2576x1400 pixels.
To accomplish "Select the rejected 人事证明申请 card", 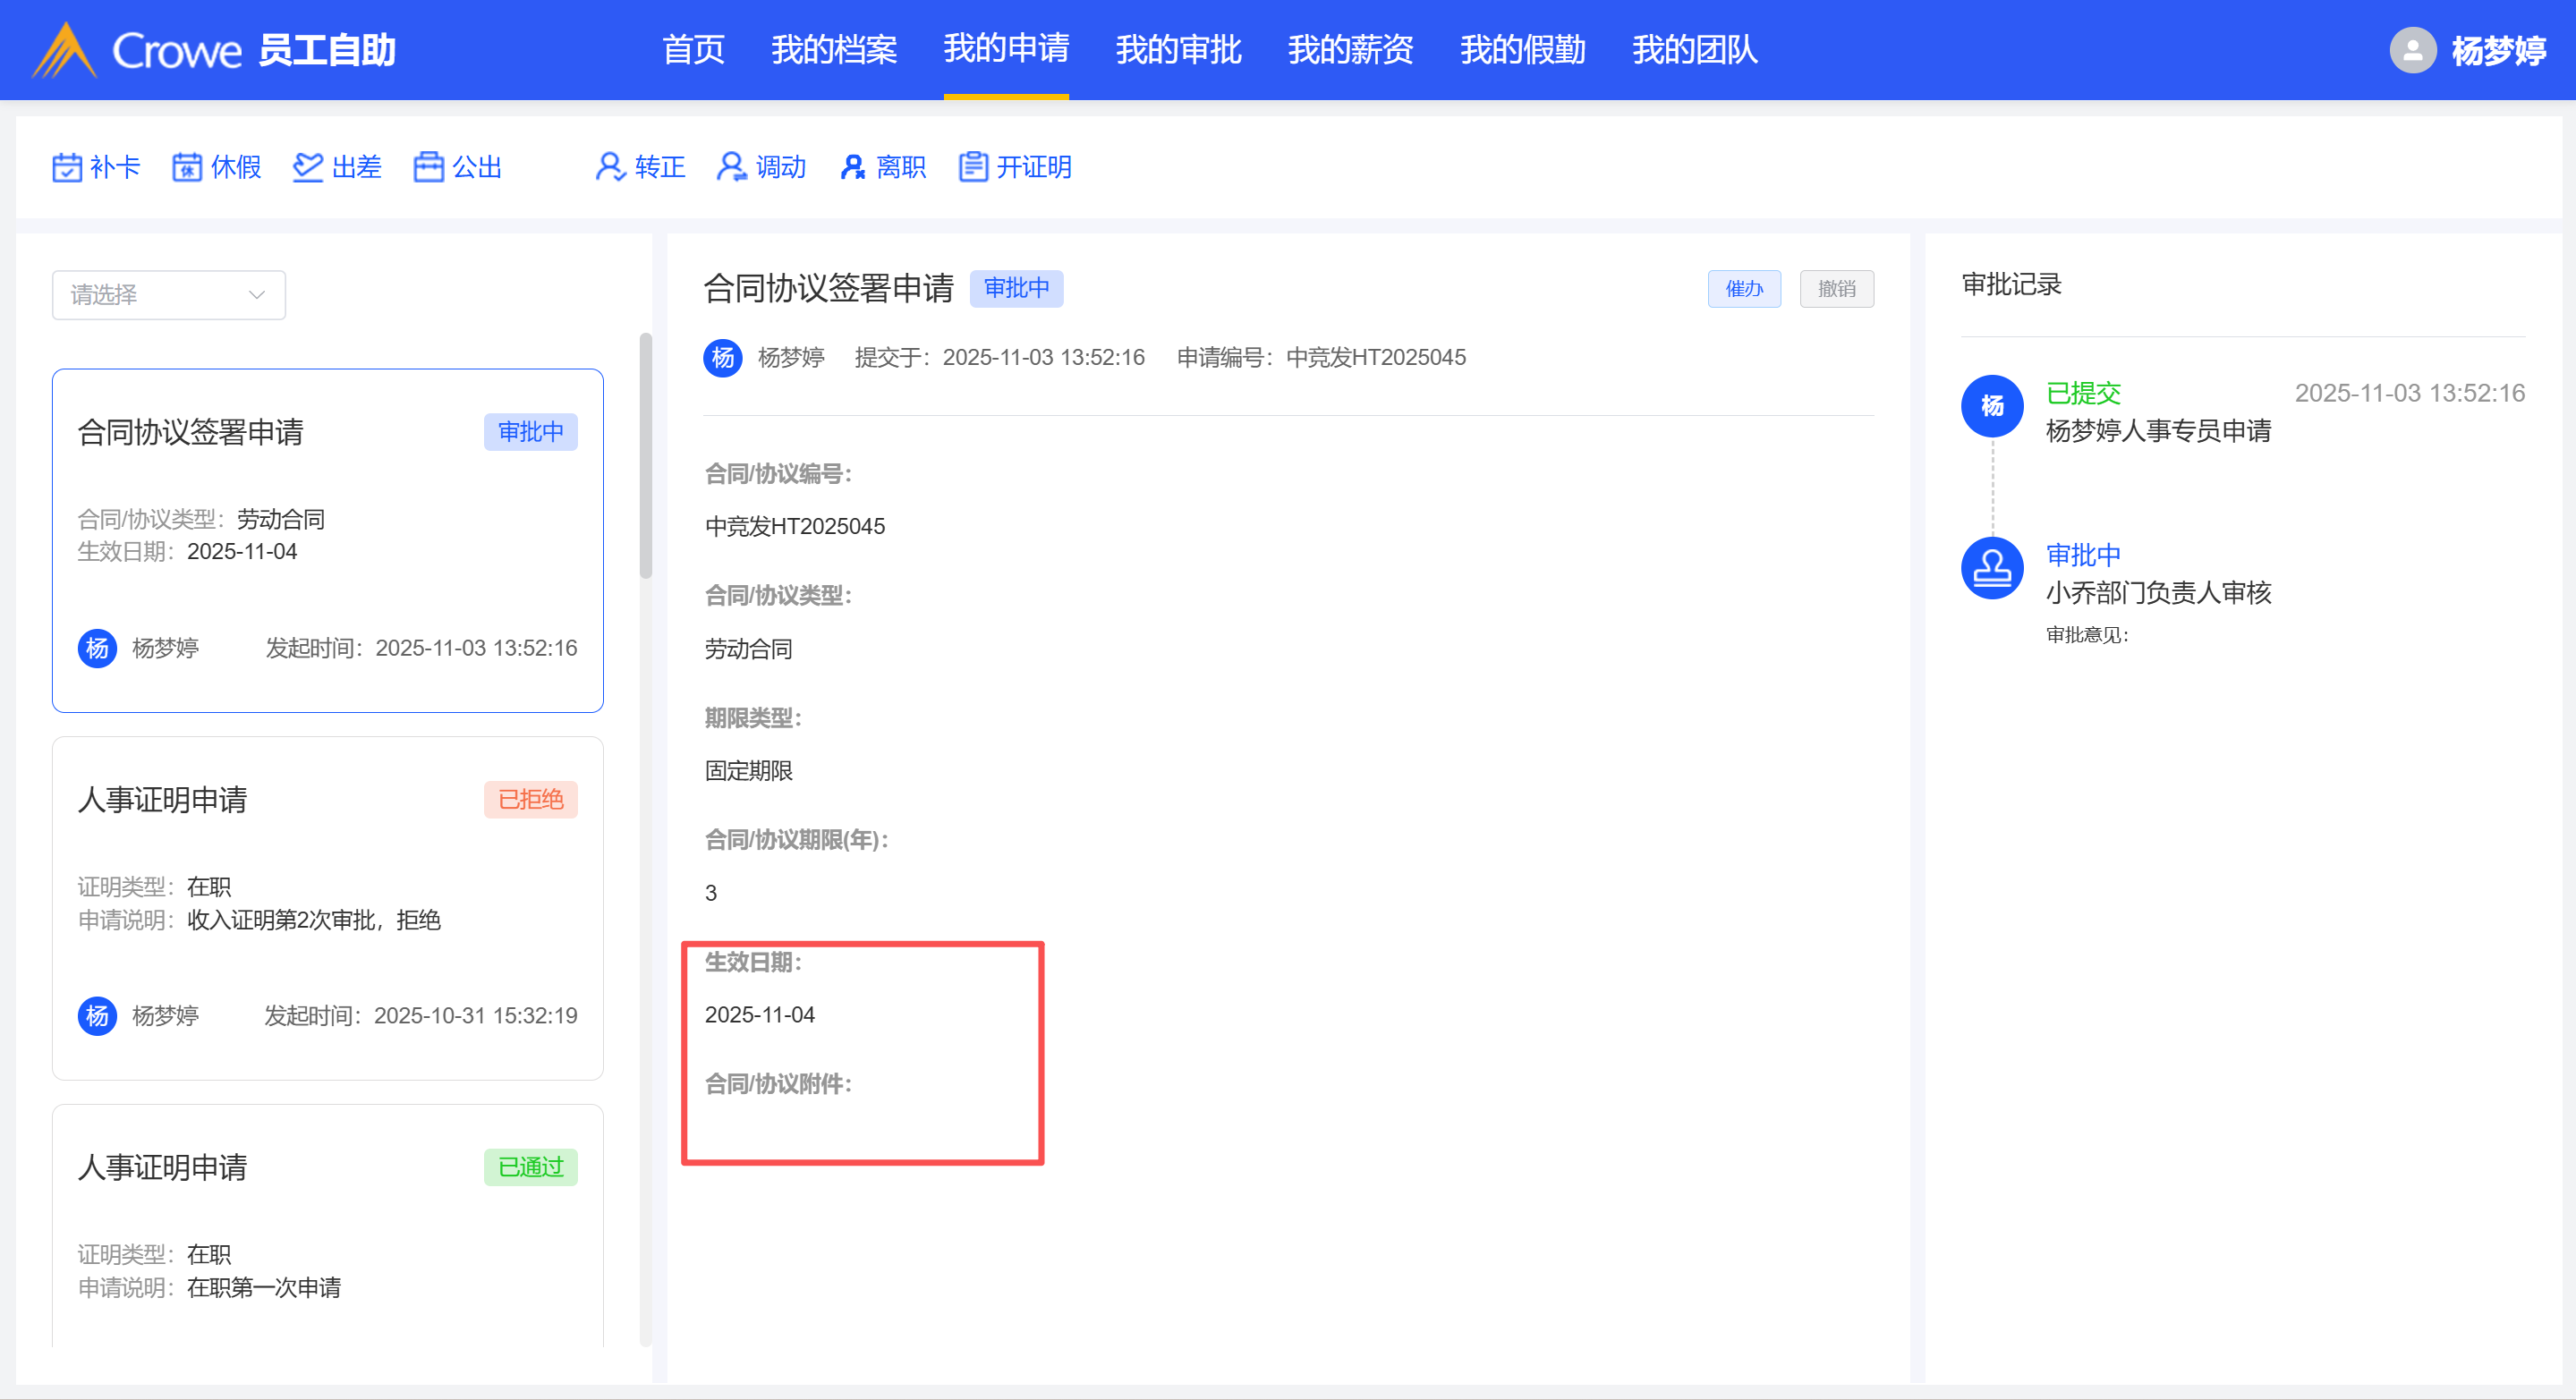I will tap(327, 907).
